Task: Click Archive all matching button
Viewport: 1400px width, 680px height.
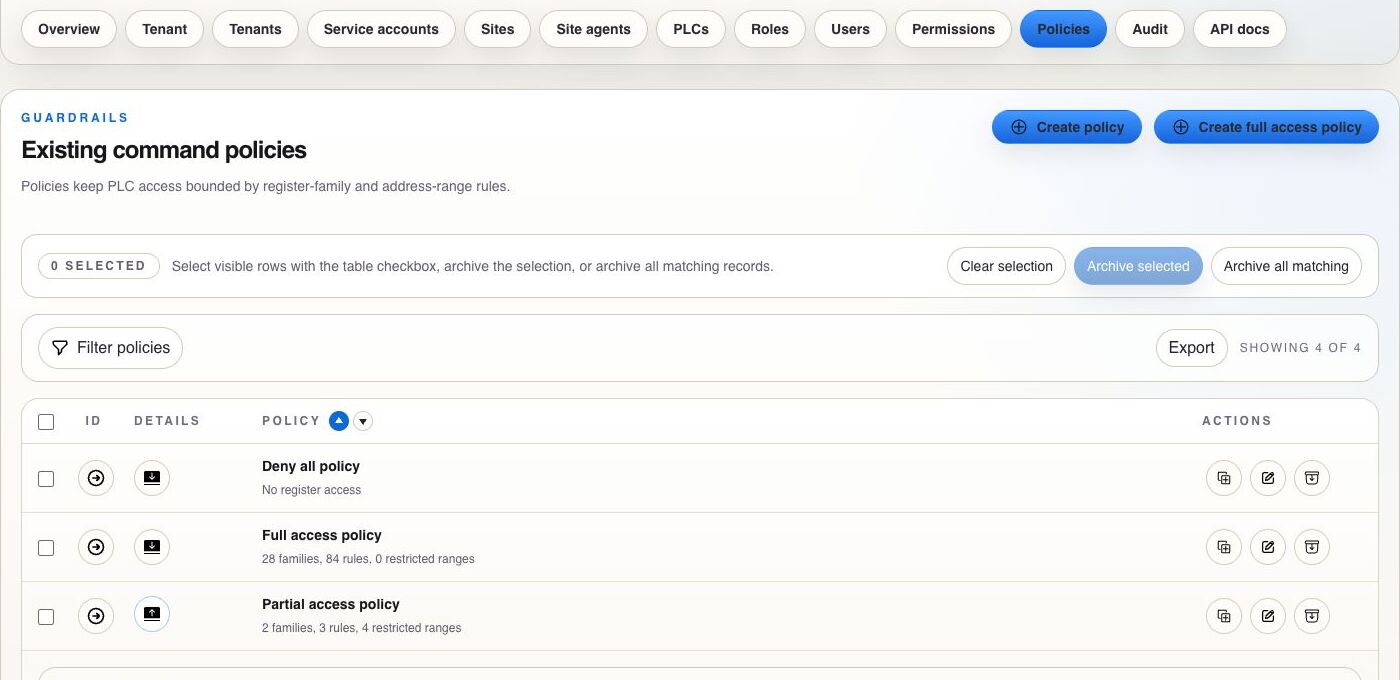Action: [1286, 266]
